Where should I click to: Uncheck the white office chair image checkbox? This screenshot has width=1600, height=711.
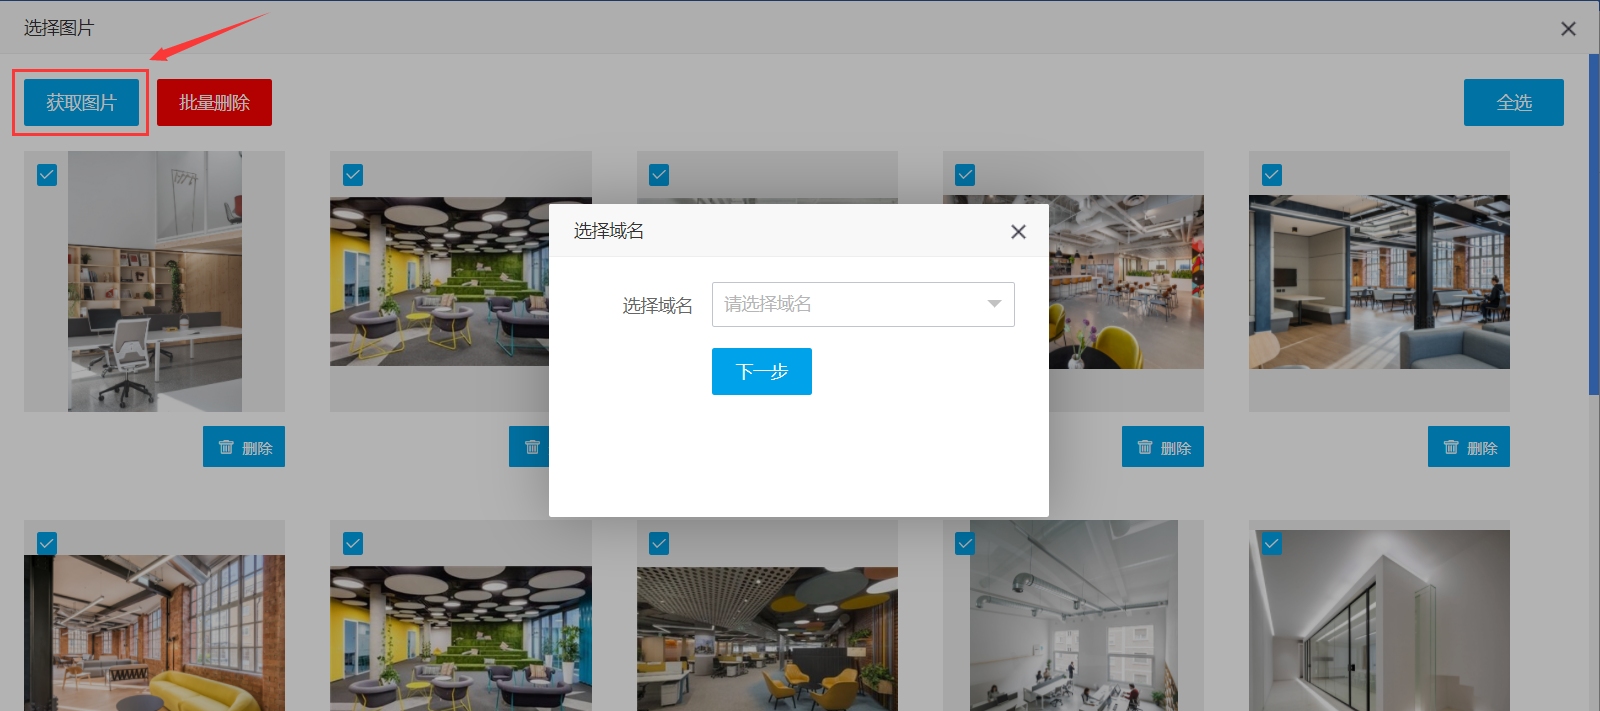pos(47,175)
